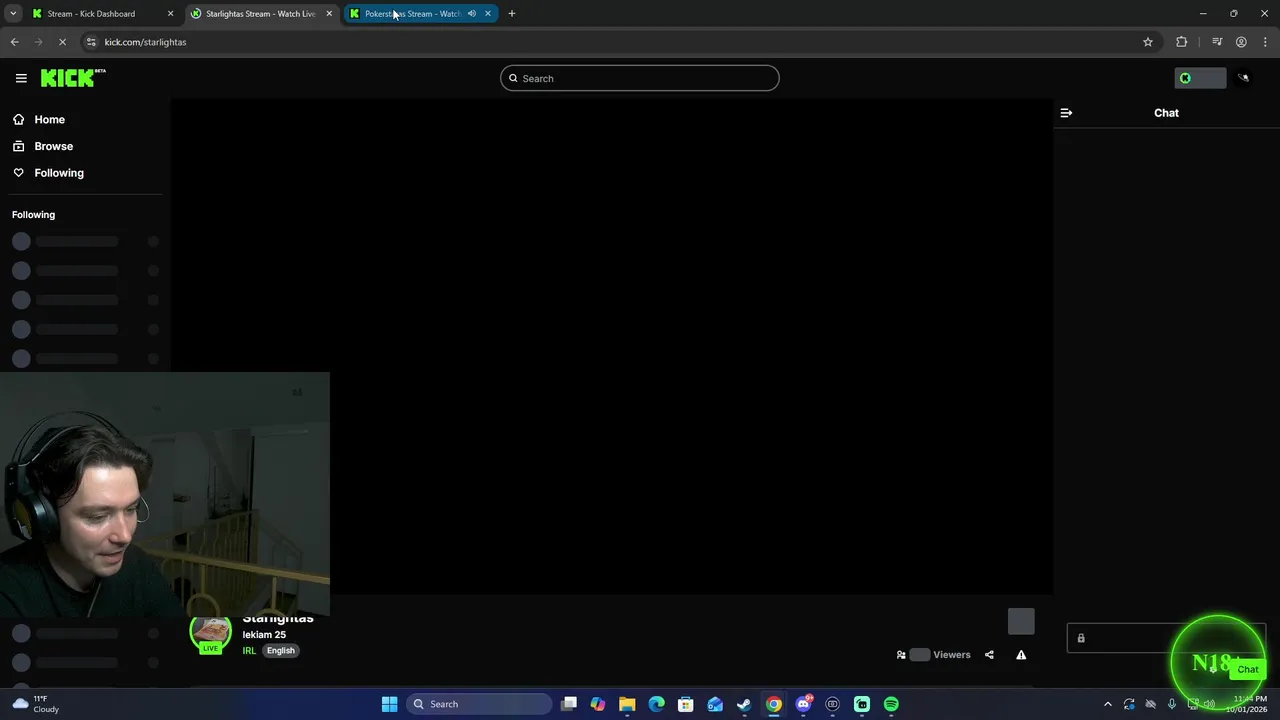1280x720 pixels.
Task: Open Task View on taskbar
Action: (x=569, y=704)
